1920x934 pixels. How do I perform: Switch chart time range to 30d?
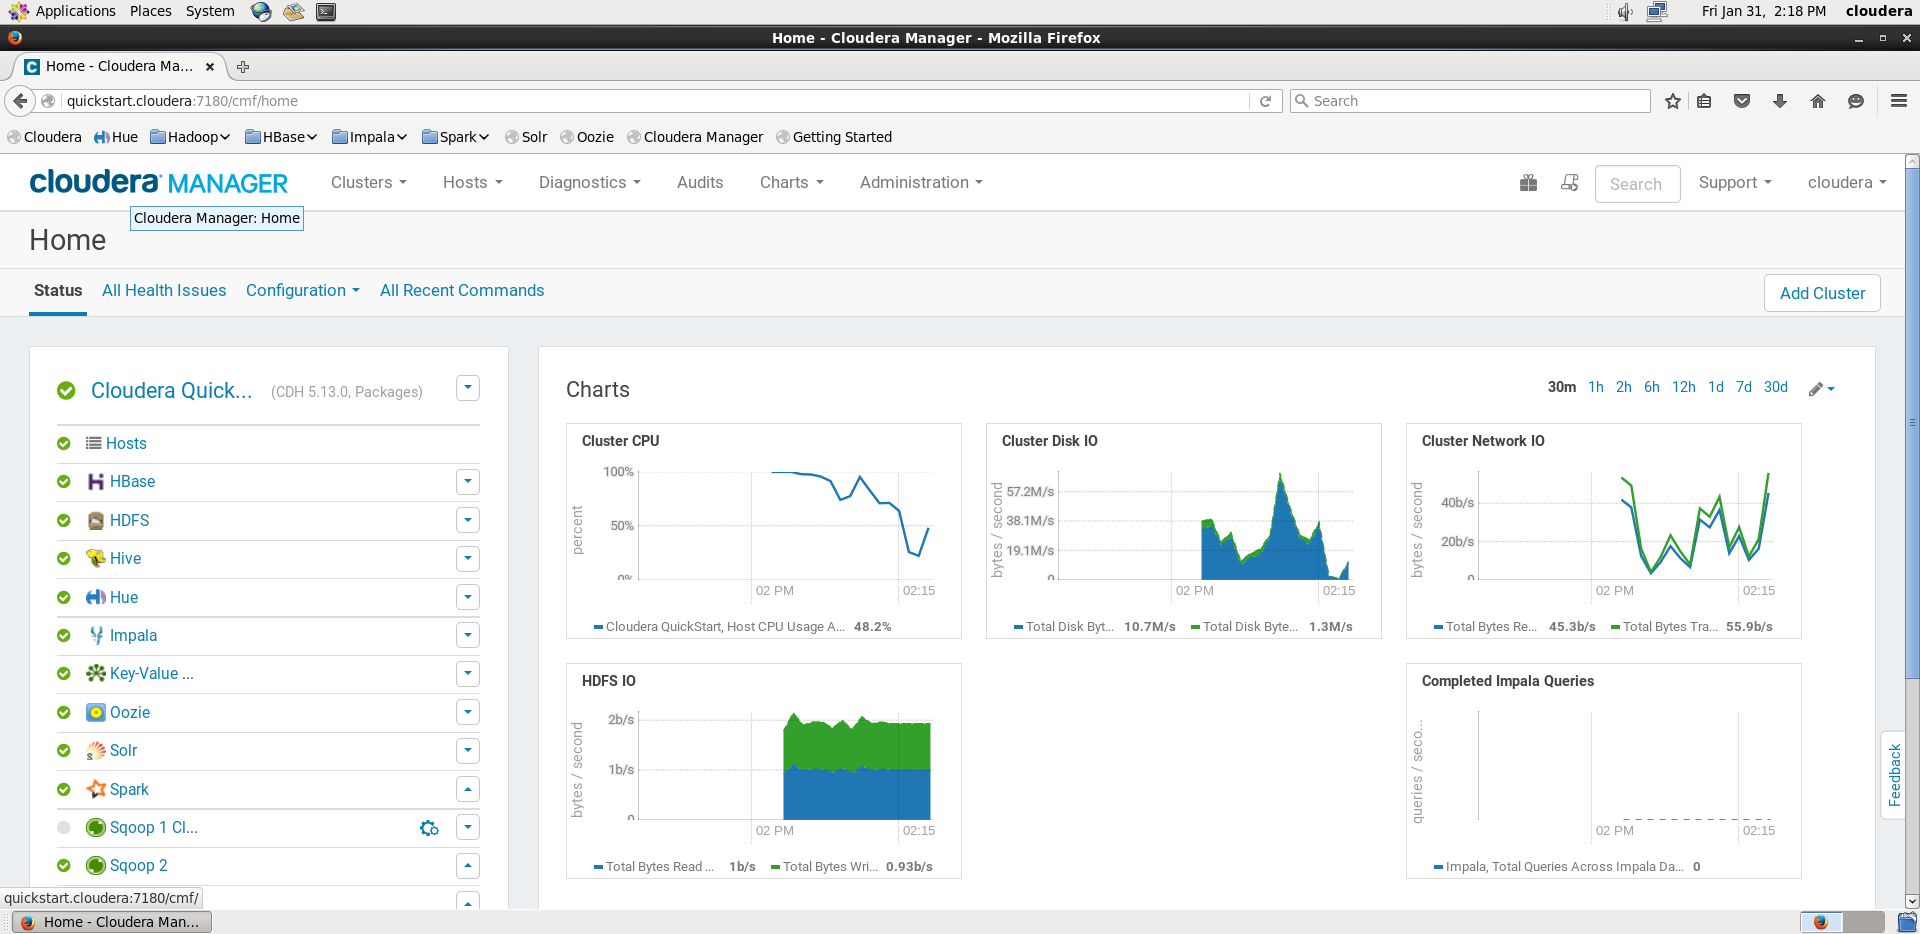point(1776,387)
